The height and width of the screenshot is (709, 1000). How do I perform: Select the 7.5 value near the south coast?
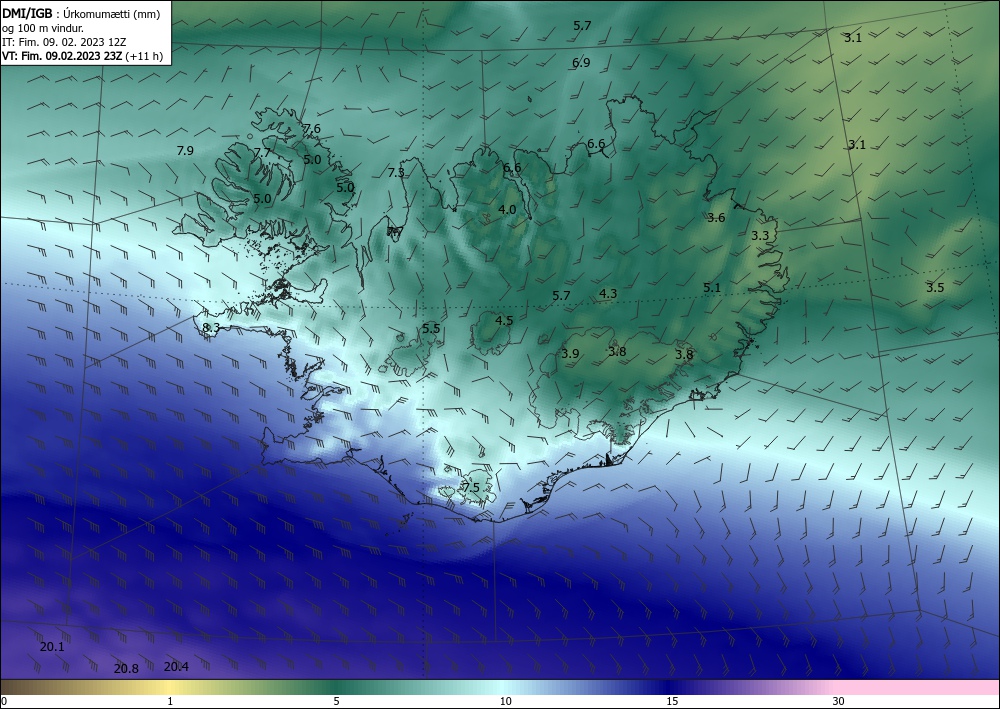coord(471,487)
